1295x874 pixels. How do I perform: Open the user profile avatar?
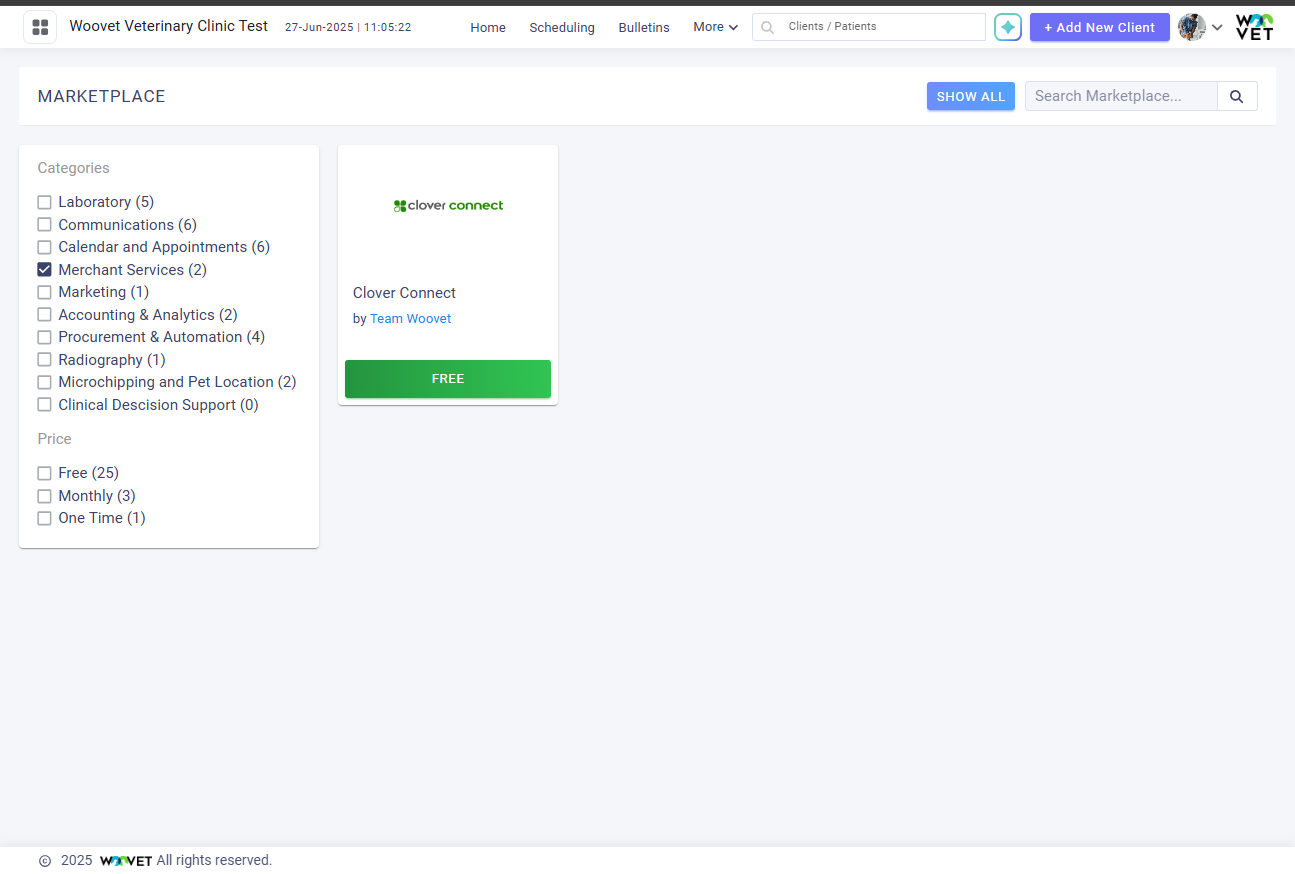coord(1190,27)
